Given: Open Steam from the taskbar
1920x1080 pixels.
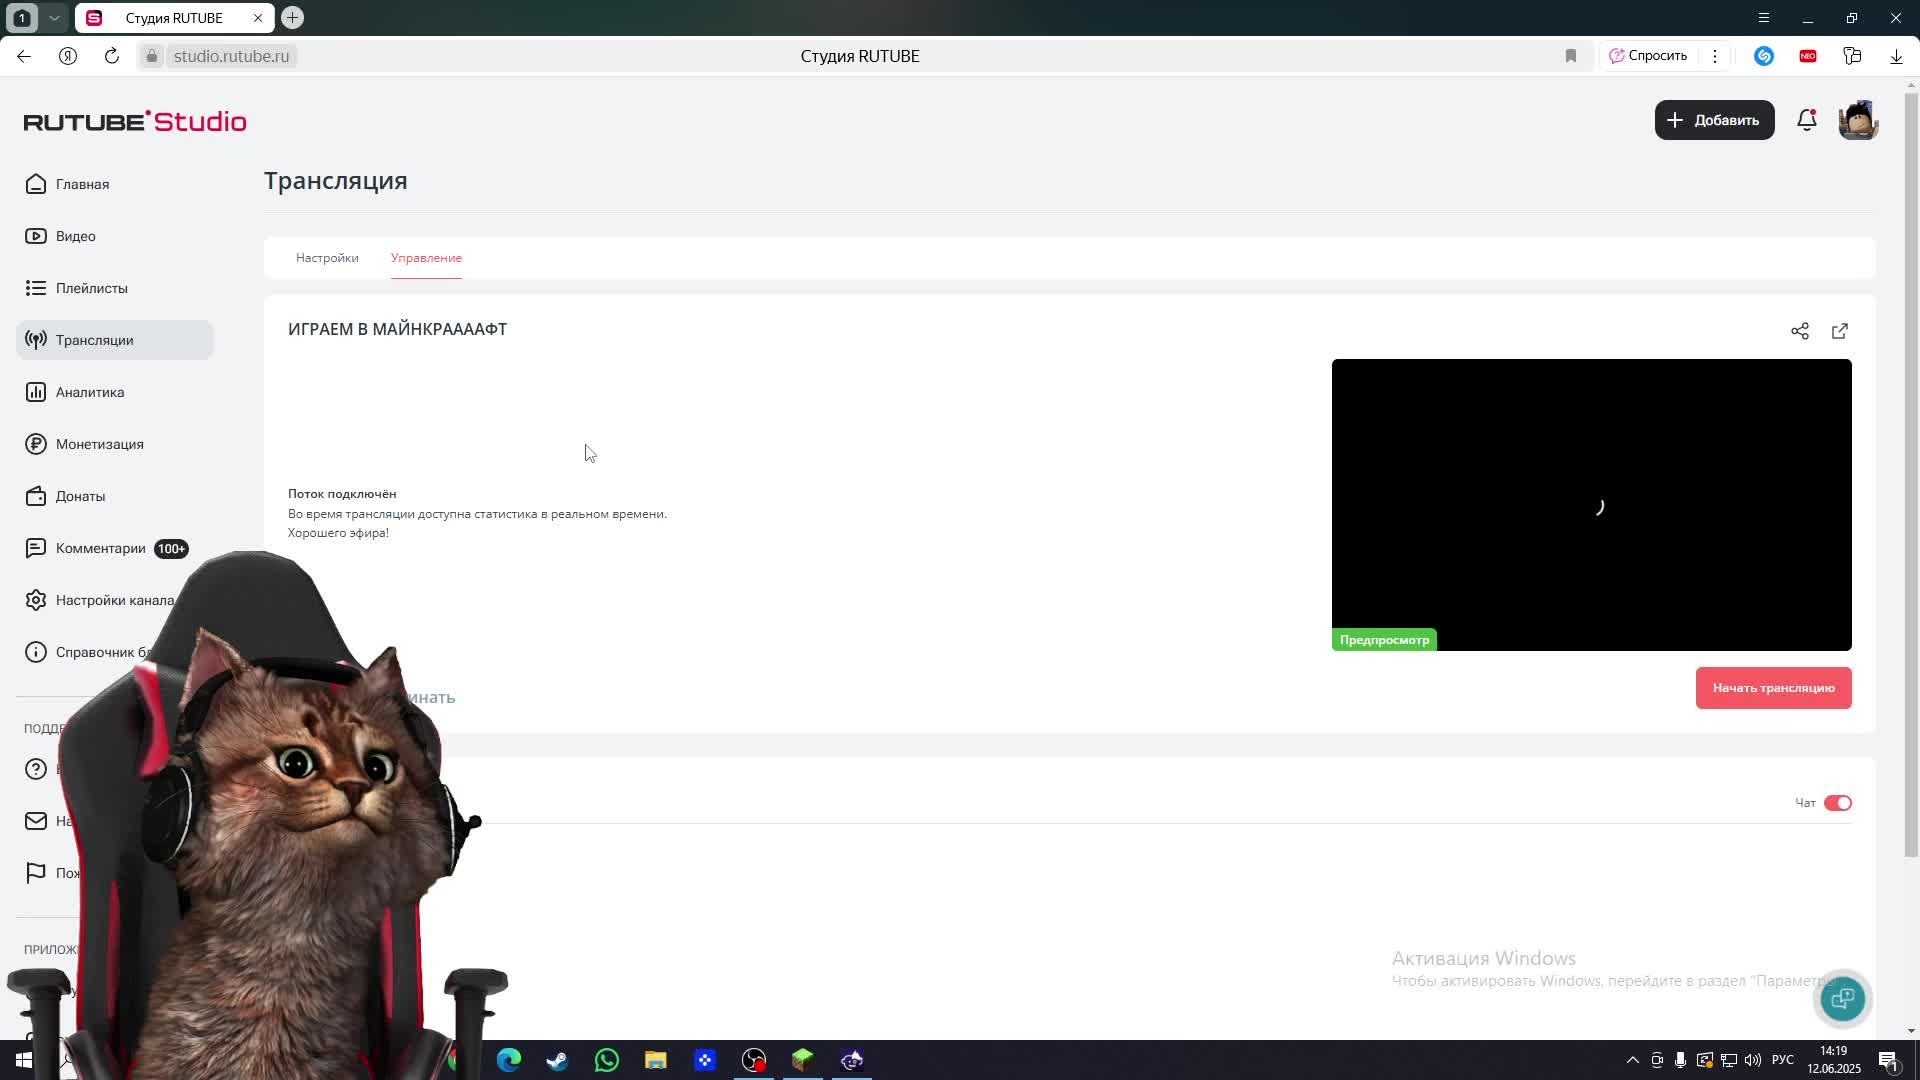Looking at the screenshot, I should click(558, 1060).
